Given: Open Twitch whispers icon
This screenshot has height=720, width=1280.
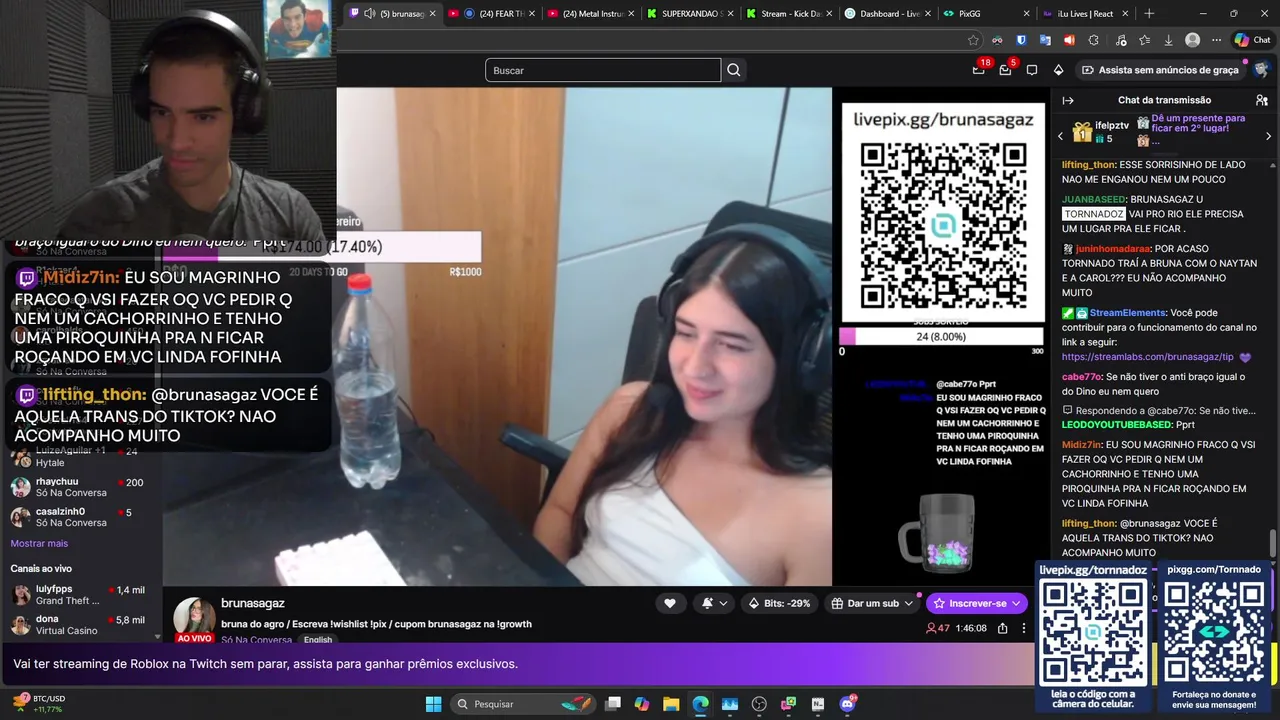Looking at the screenshot, I should (1032, 70).
